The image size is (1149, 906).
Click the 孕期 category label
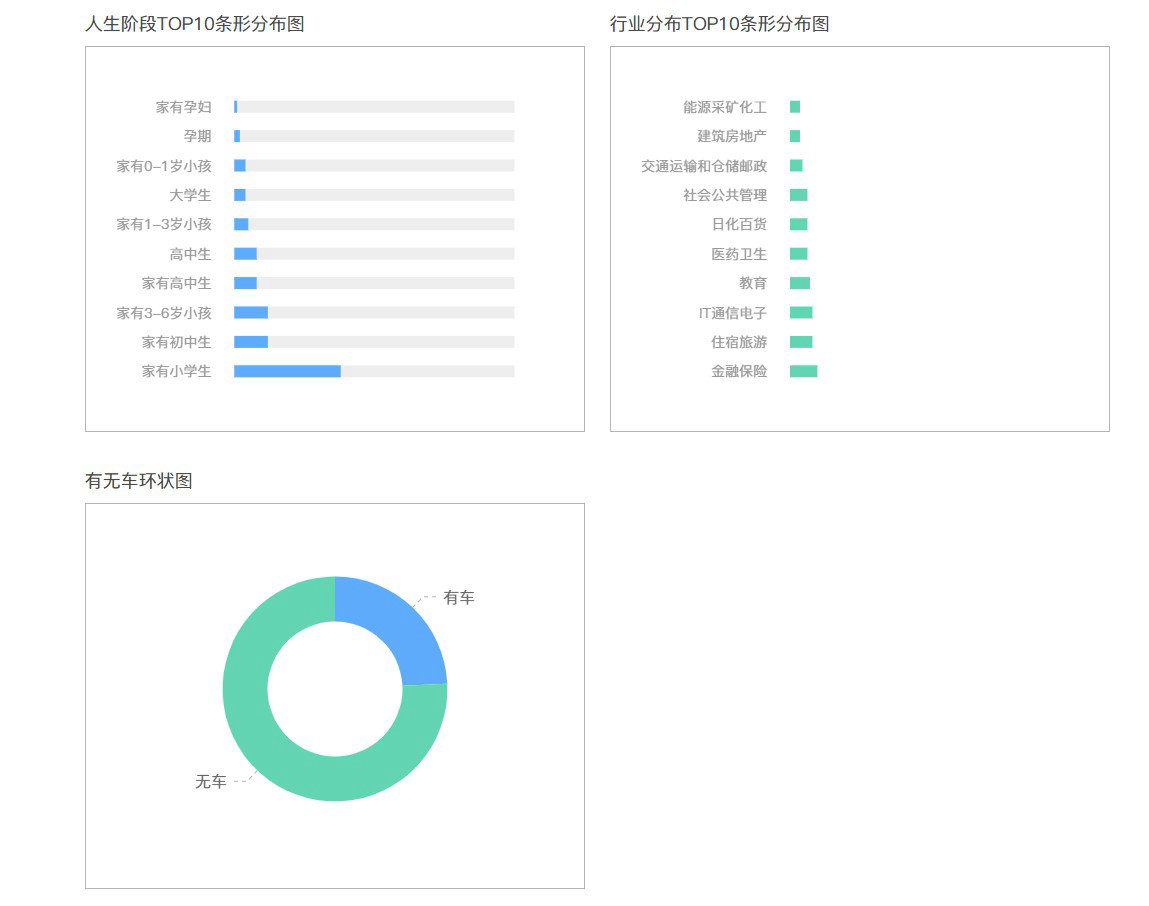(x=197, y=136)
